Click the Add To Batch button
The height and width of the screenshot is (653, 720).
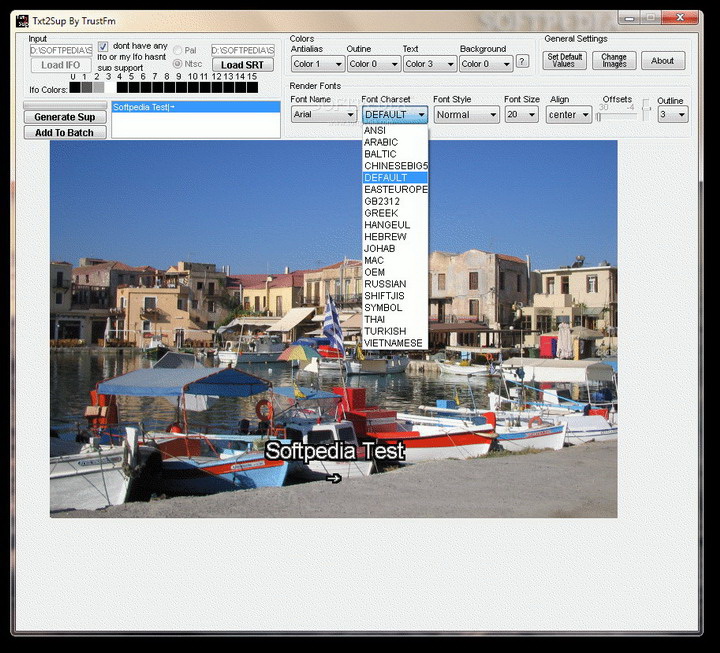coord(65,133)
